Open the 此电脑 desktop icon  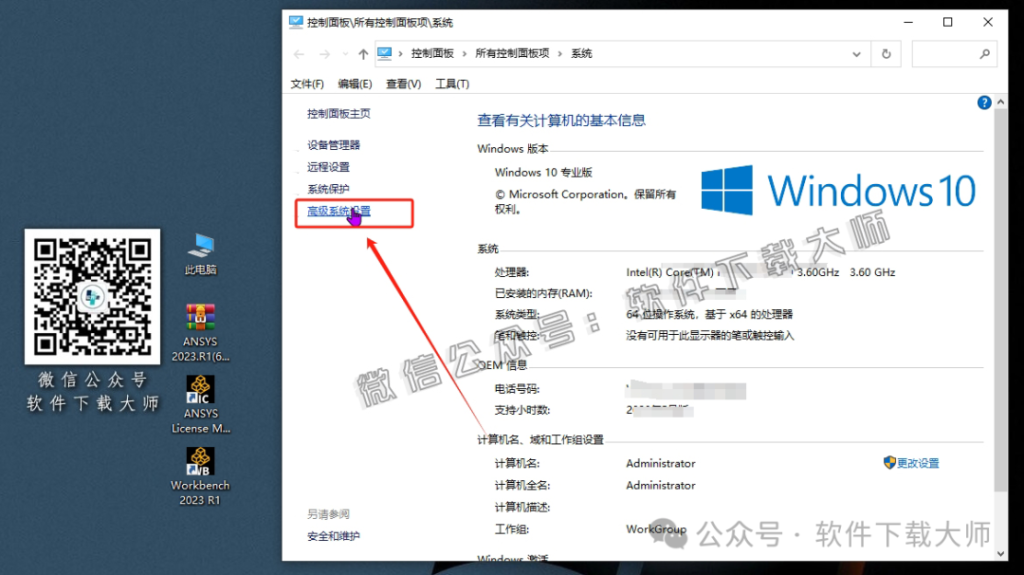click(200, 254)
